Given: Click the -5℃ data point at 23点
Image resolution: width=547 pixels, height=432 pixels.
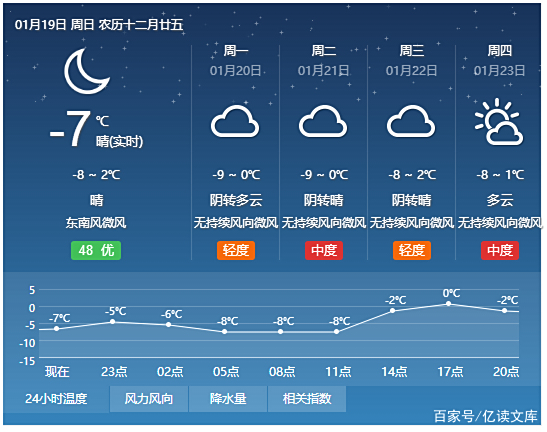Looking at the screenshot, I should pyautogui.click(x=113, y=322).
